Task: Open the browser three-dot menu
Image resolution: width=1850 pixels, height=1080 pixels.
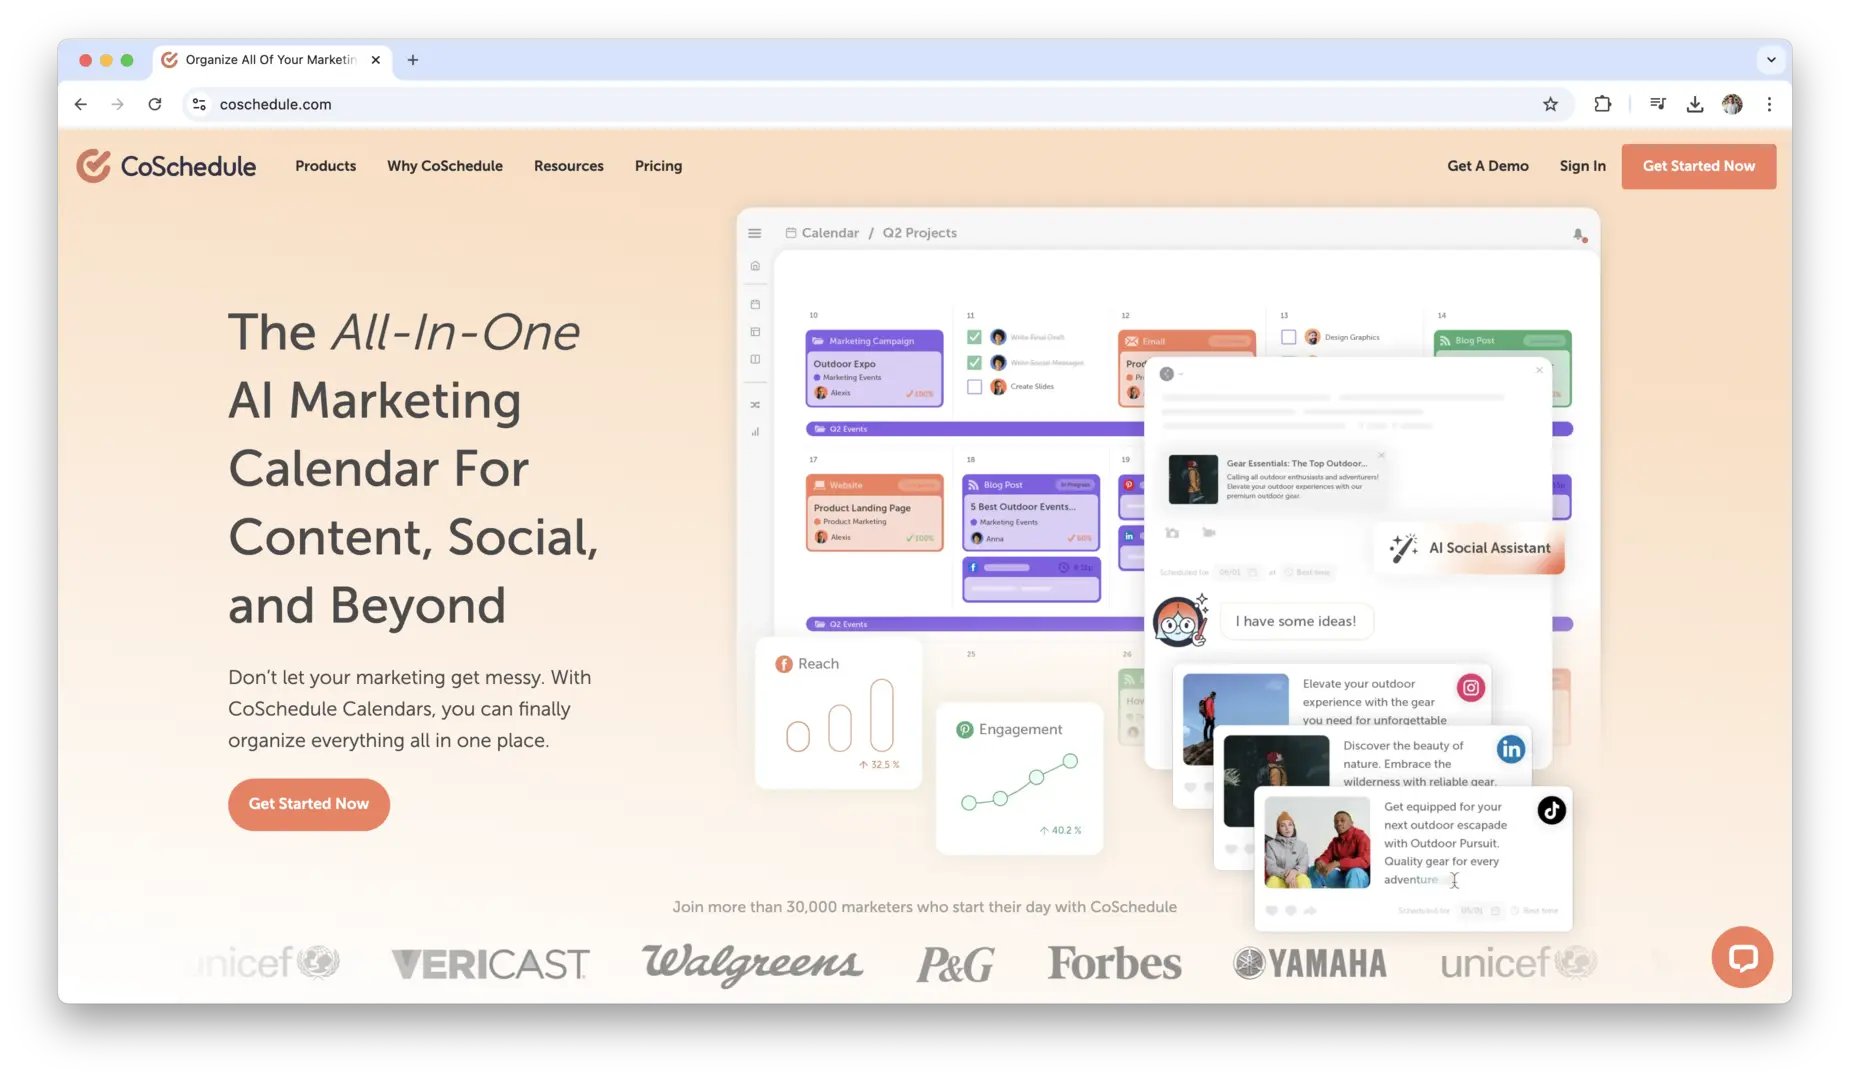Action: click(1769, 104)
